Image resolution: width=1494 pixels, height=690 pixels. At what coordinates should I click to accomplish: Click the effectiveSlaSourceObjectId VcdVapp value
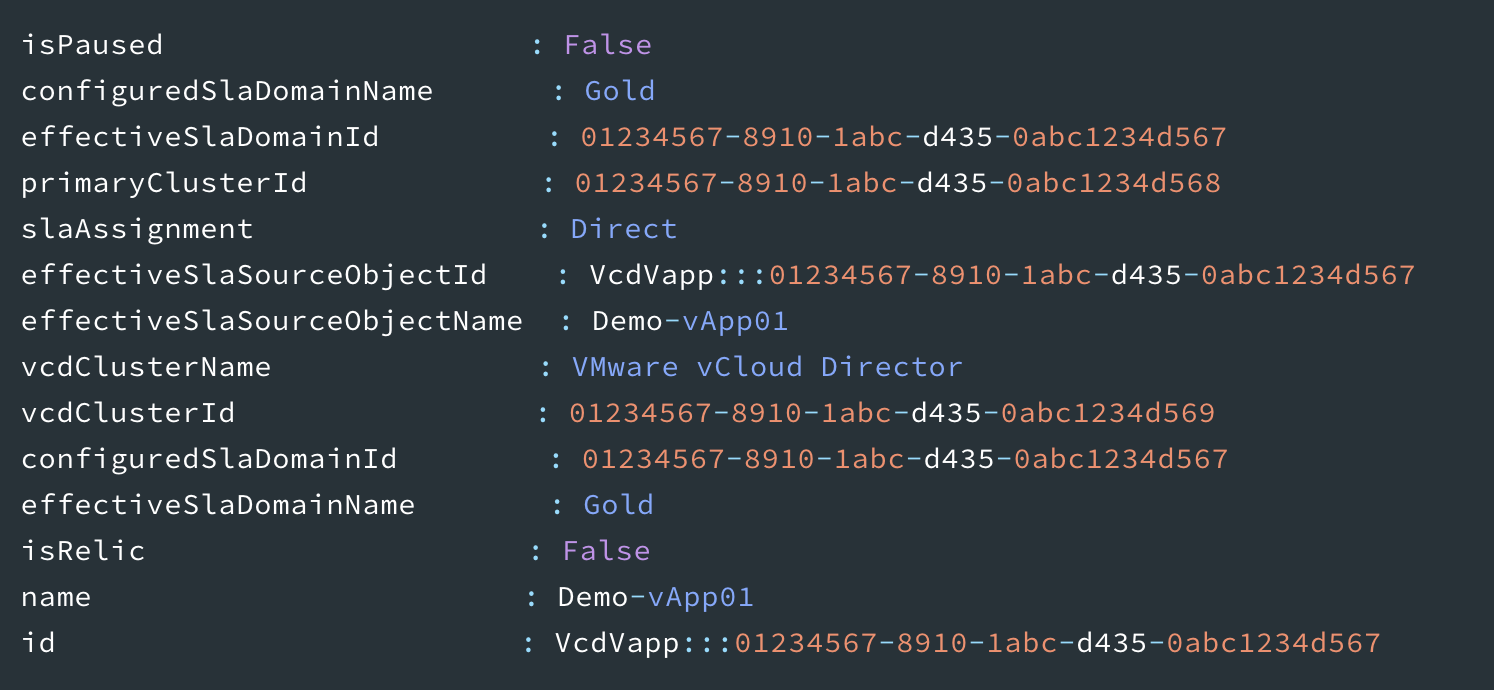click(1002, 275)
